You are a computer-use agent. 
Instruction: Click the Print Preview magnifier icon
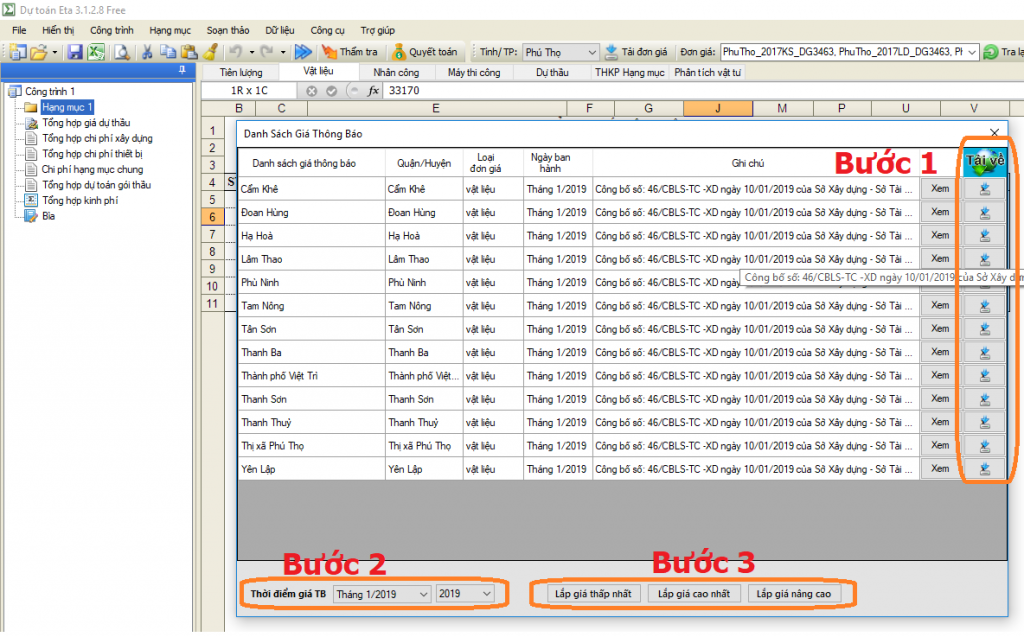click(120, 52)
